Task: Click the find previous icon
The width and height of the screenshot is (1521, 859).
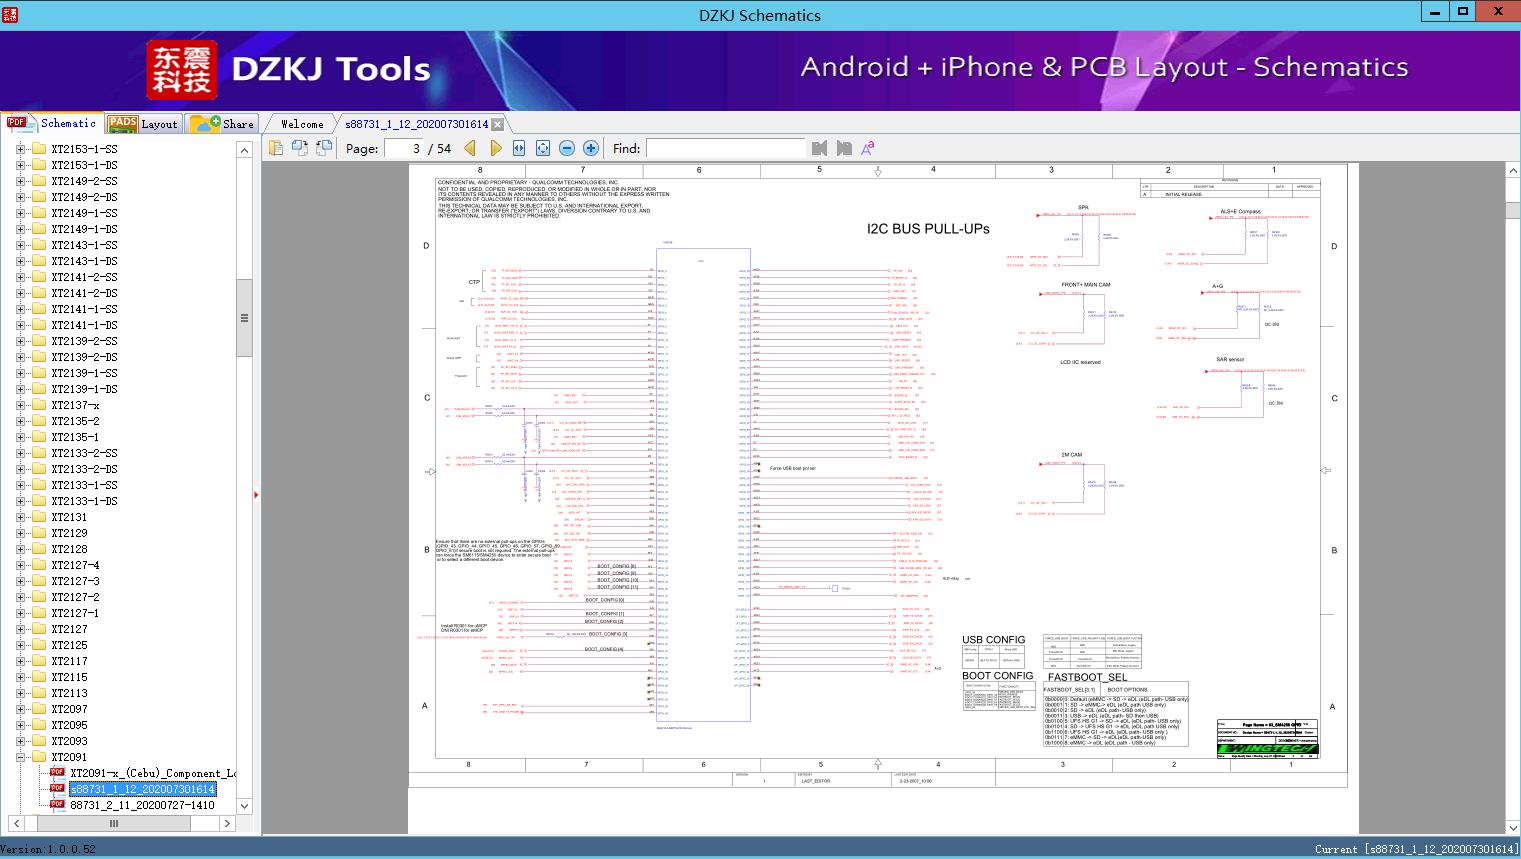Action: tap(820, 148)
